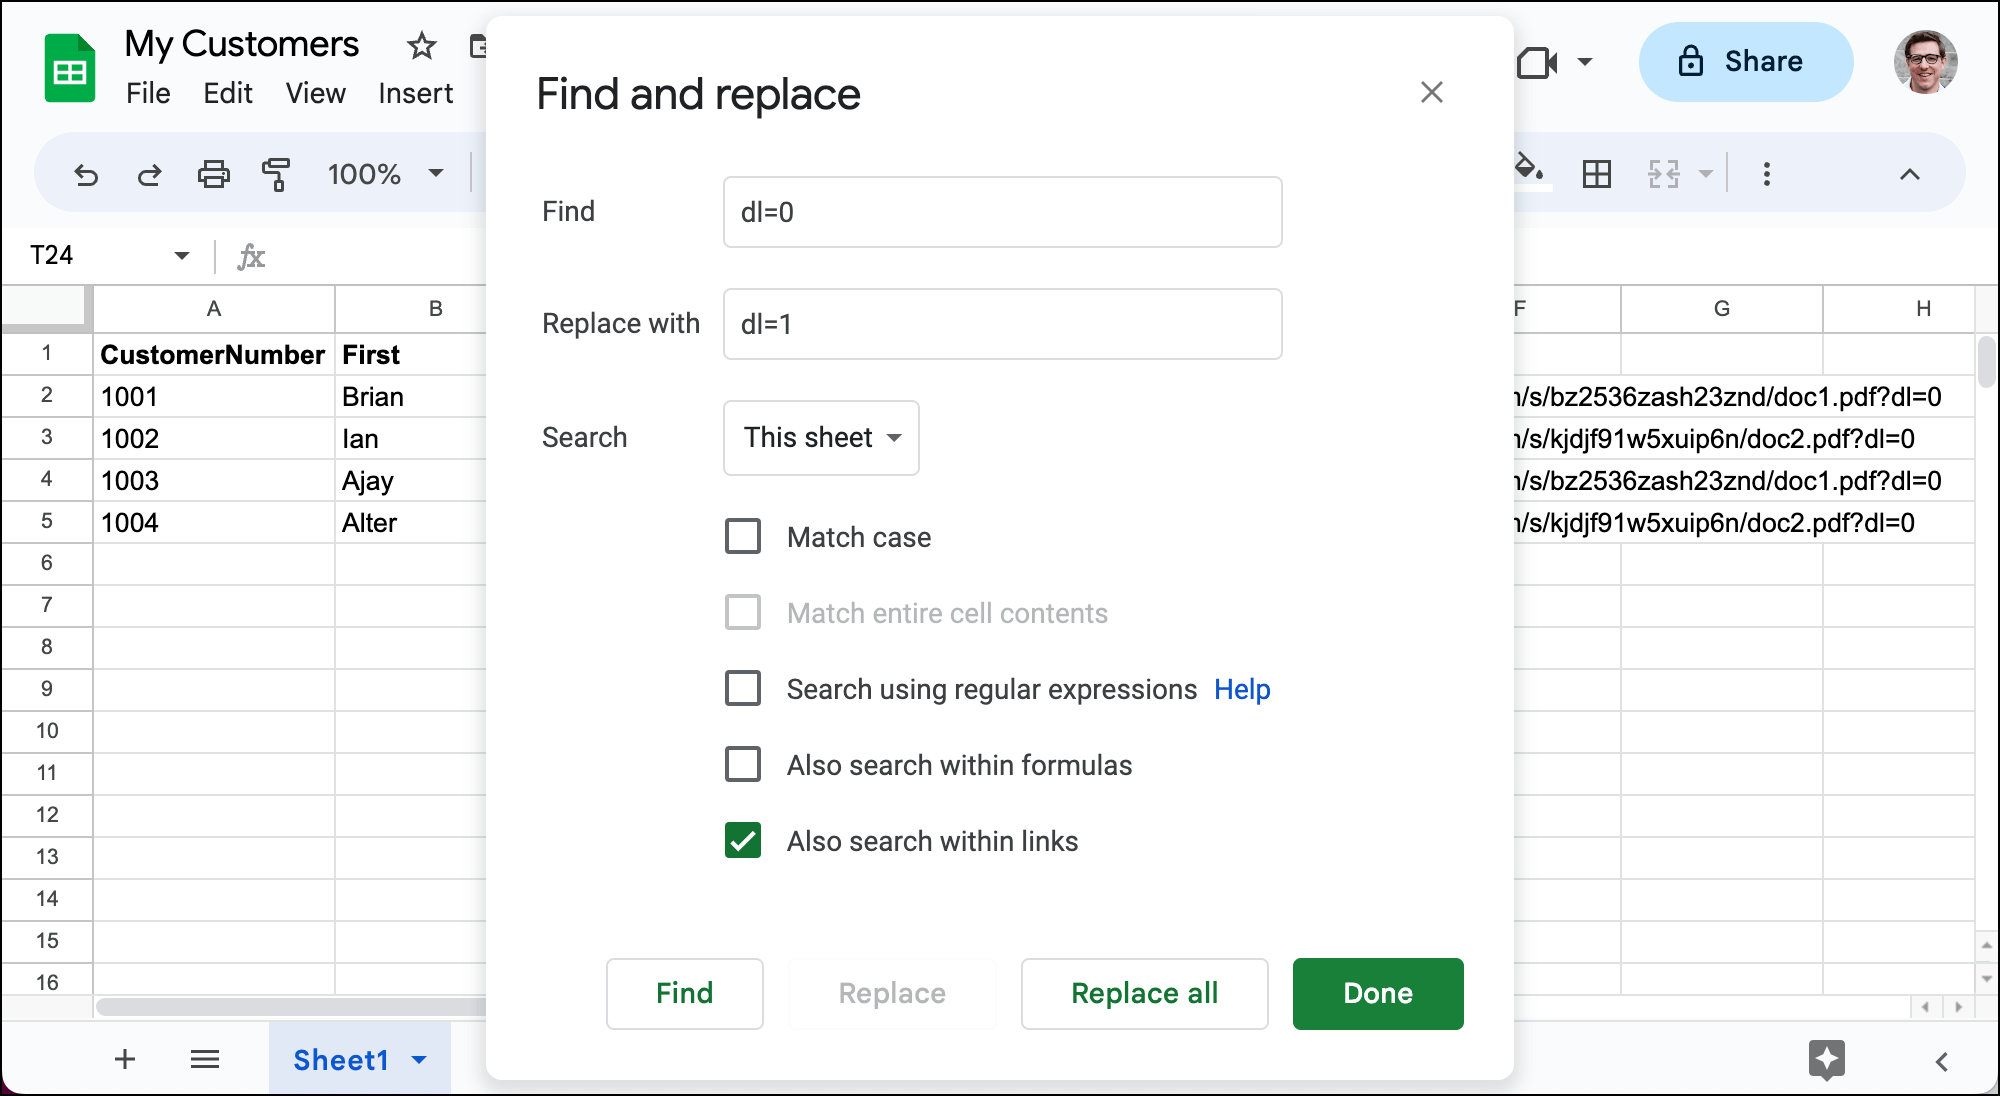Open the This sheet search dropdown
The height and width of the screenshot is (1096, 2000).
[821, 438]
